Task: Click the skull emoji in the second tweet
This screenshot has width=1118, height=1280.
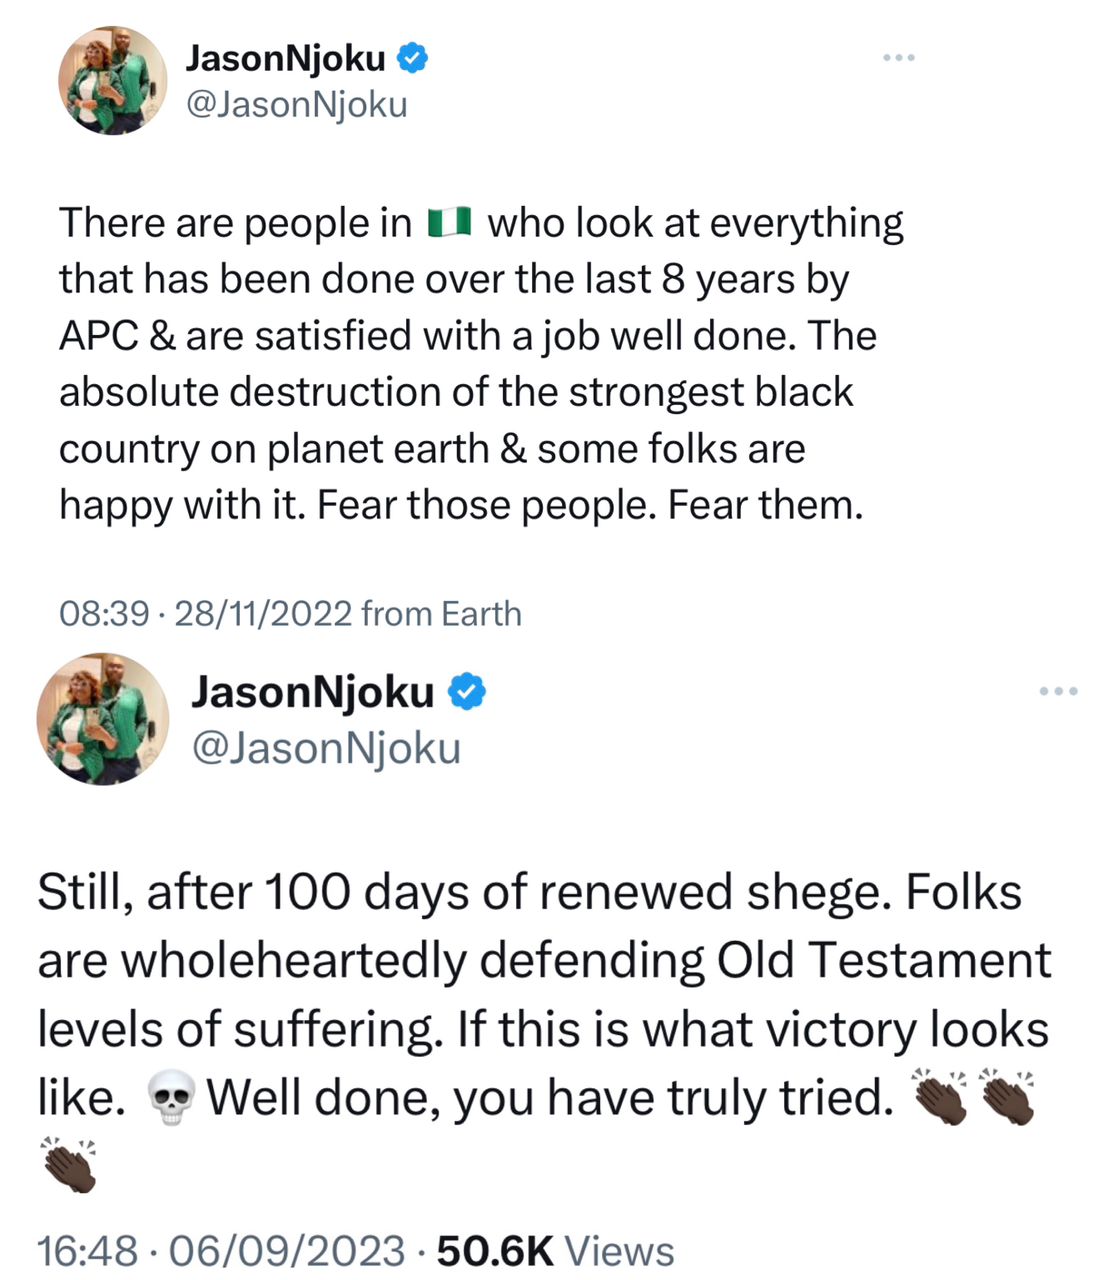Action: [171, 1100]
